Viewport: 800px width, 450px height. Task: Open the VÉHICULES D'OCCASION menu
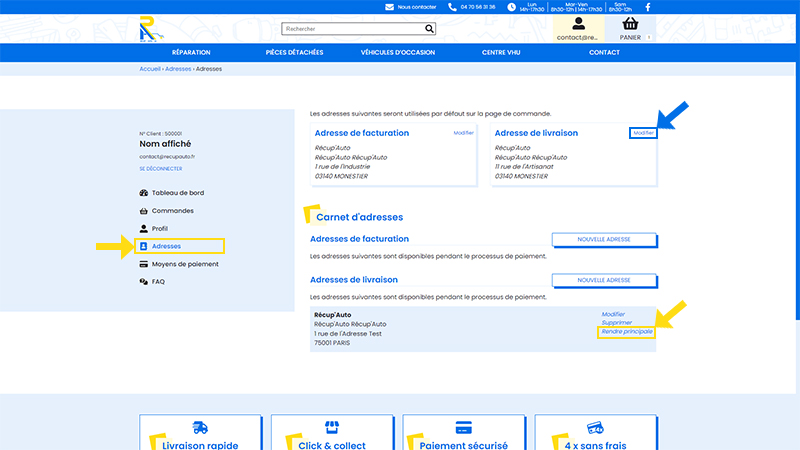(398, 53)
